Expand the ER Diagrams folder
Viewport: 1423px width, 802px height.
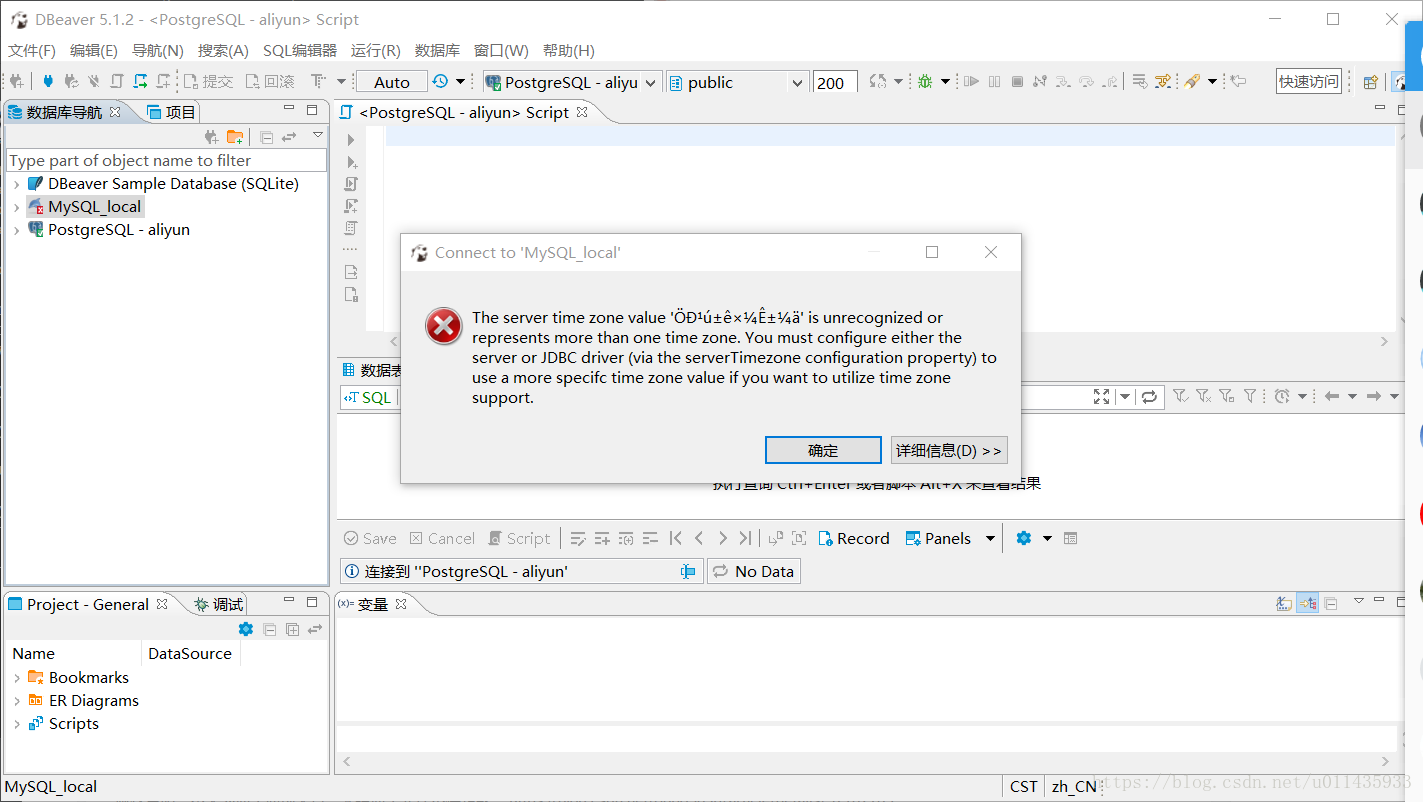[16, 701]
